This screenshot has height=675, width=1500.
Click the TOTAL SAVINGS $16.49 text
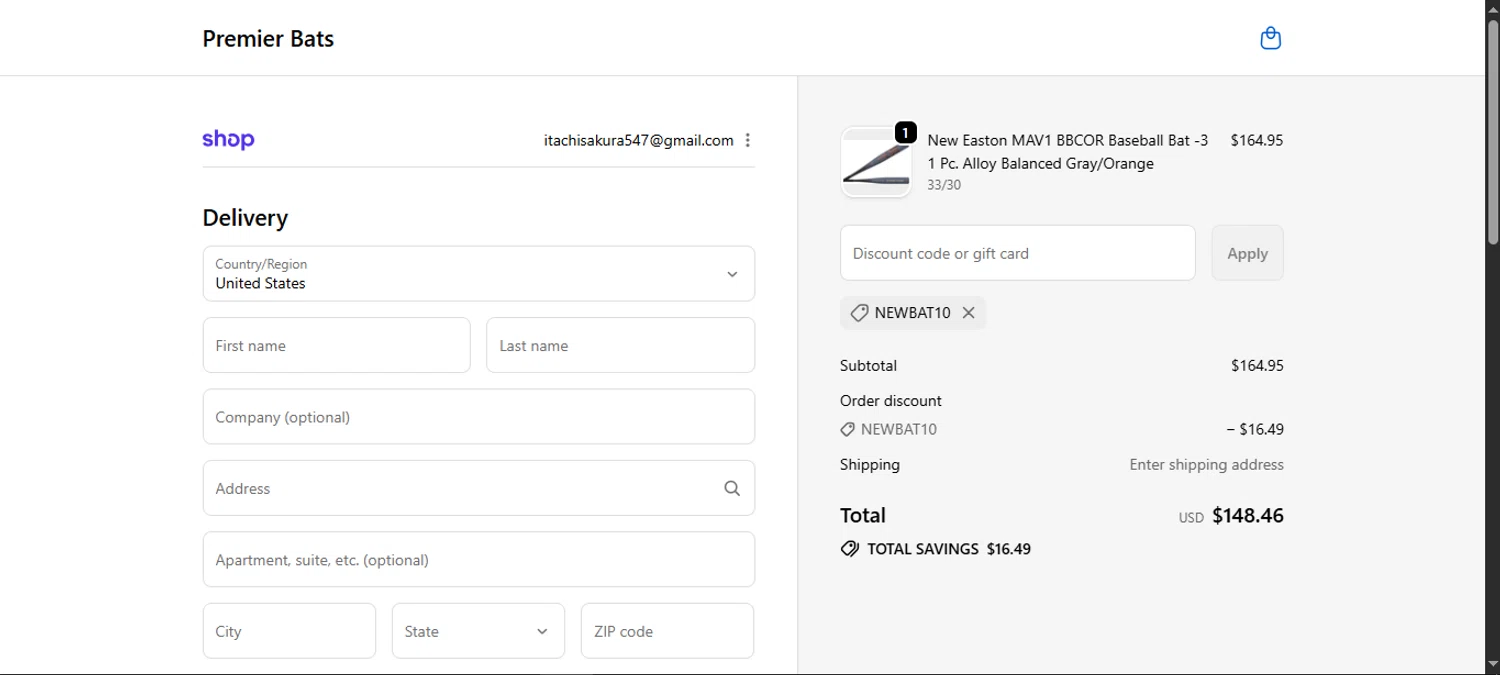click(949, 549)
